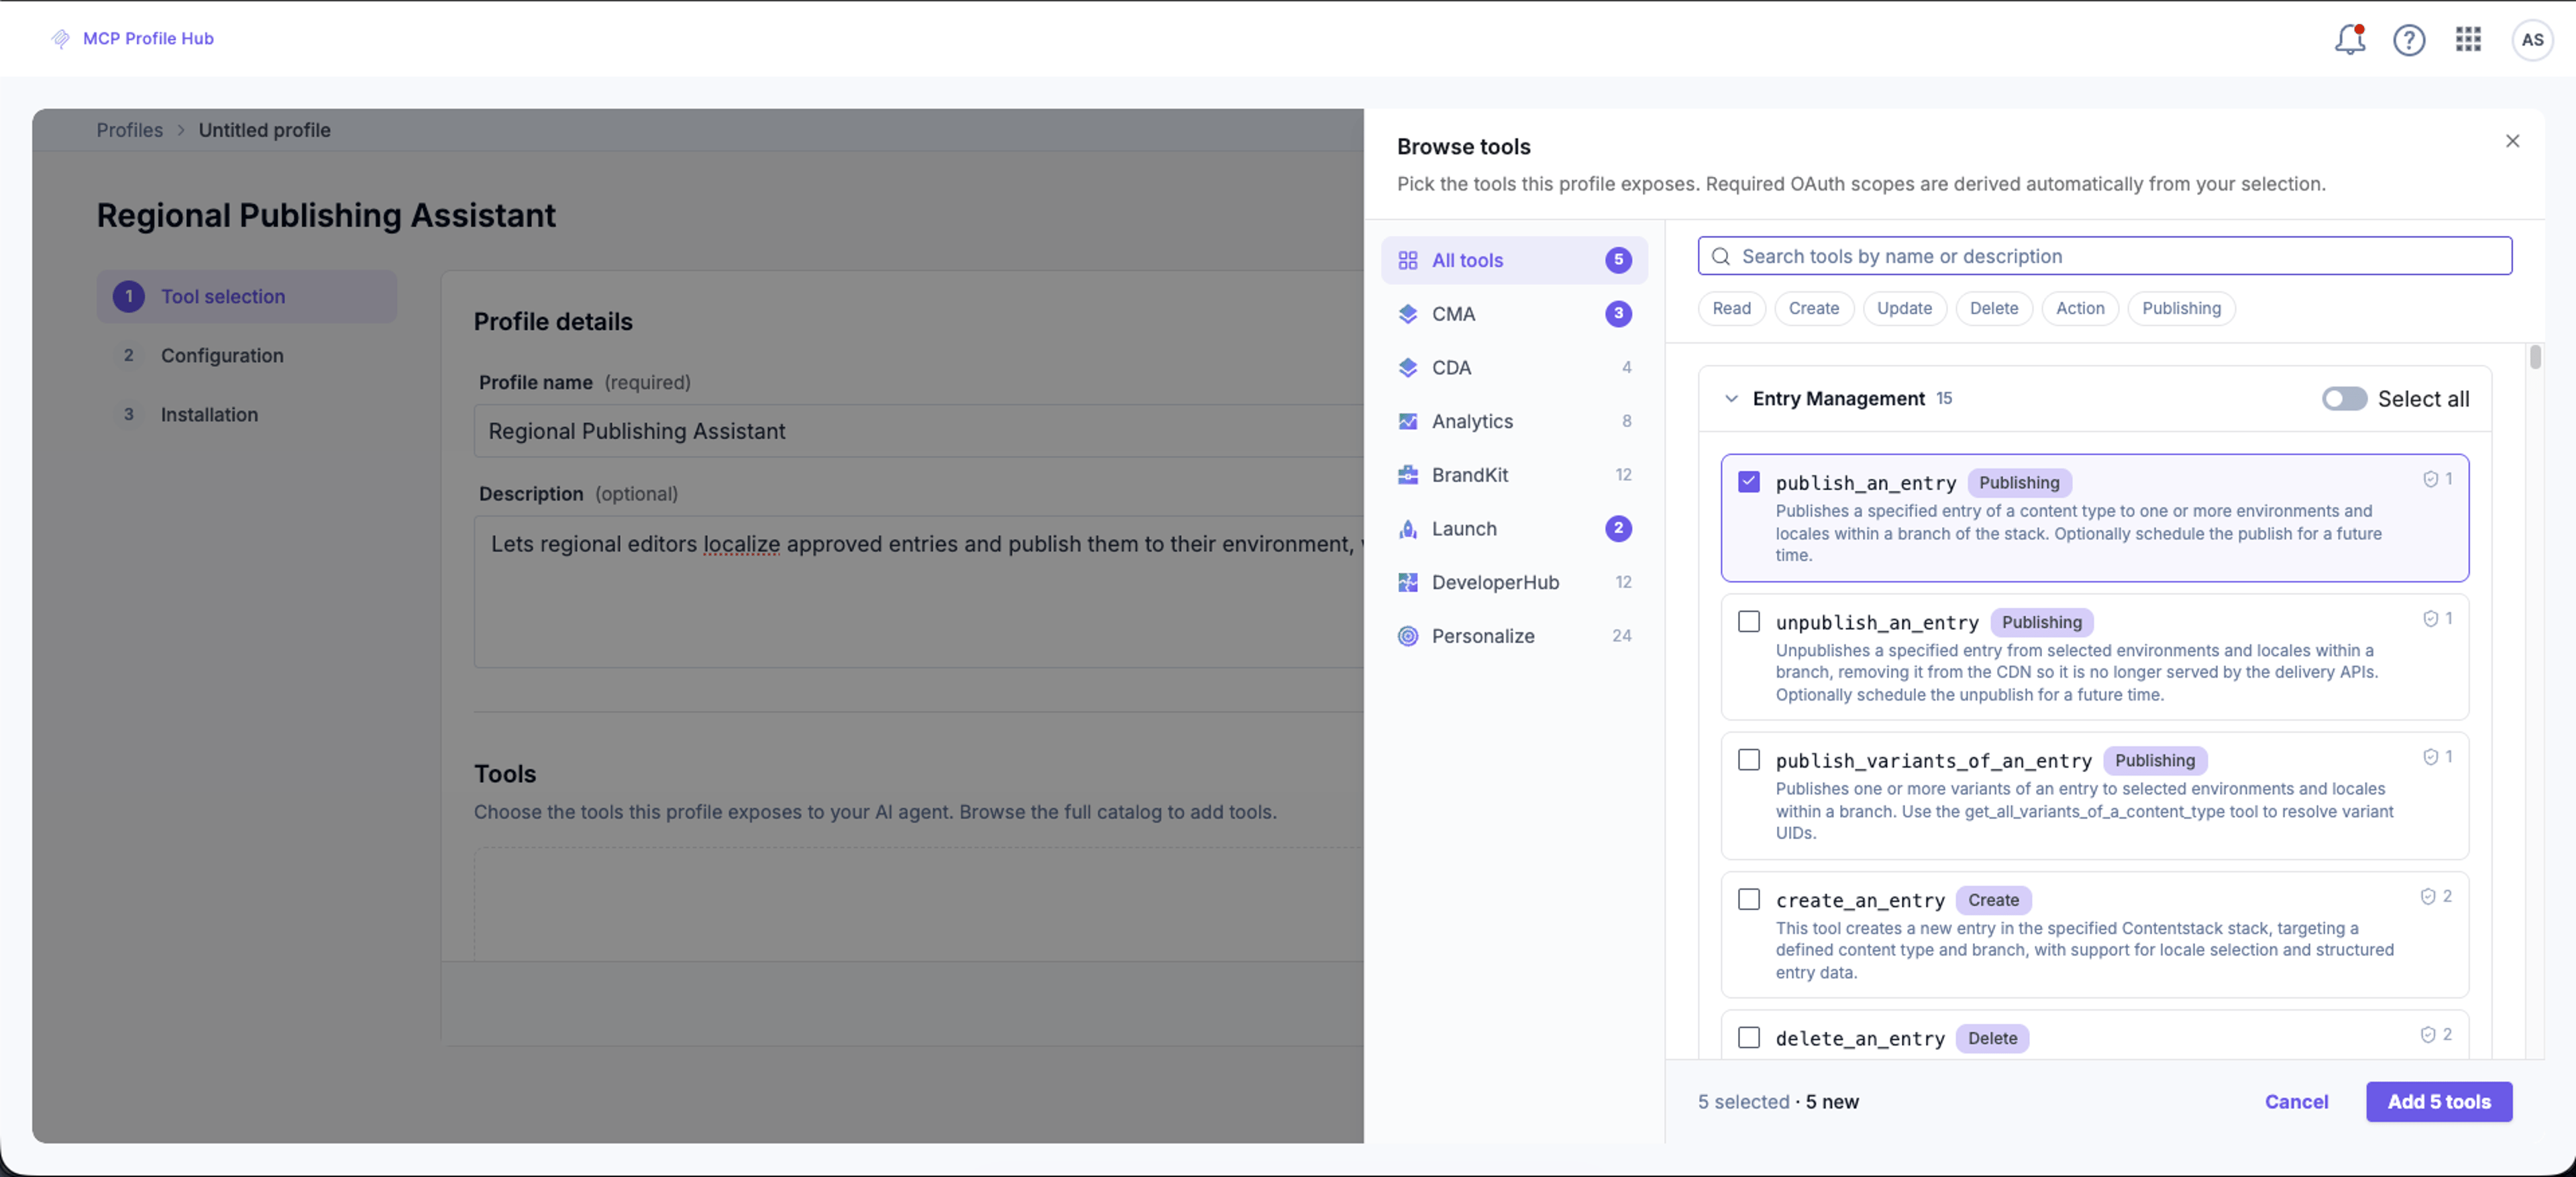Select the DeveloperHub category
Viewport: 2576px width, 1177px height.
[x=1513, y=582]
